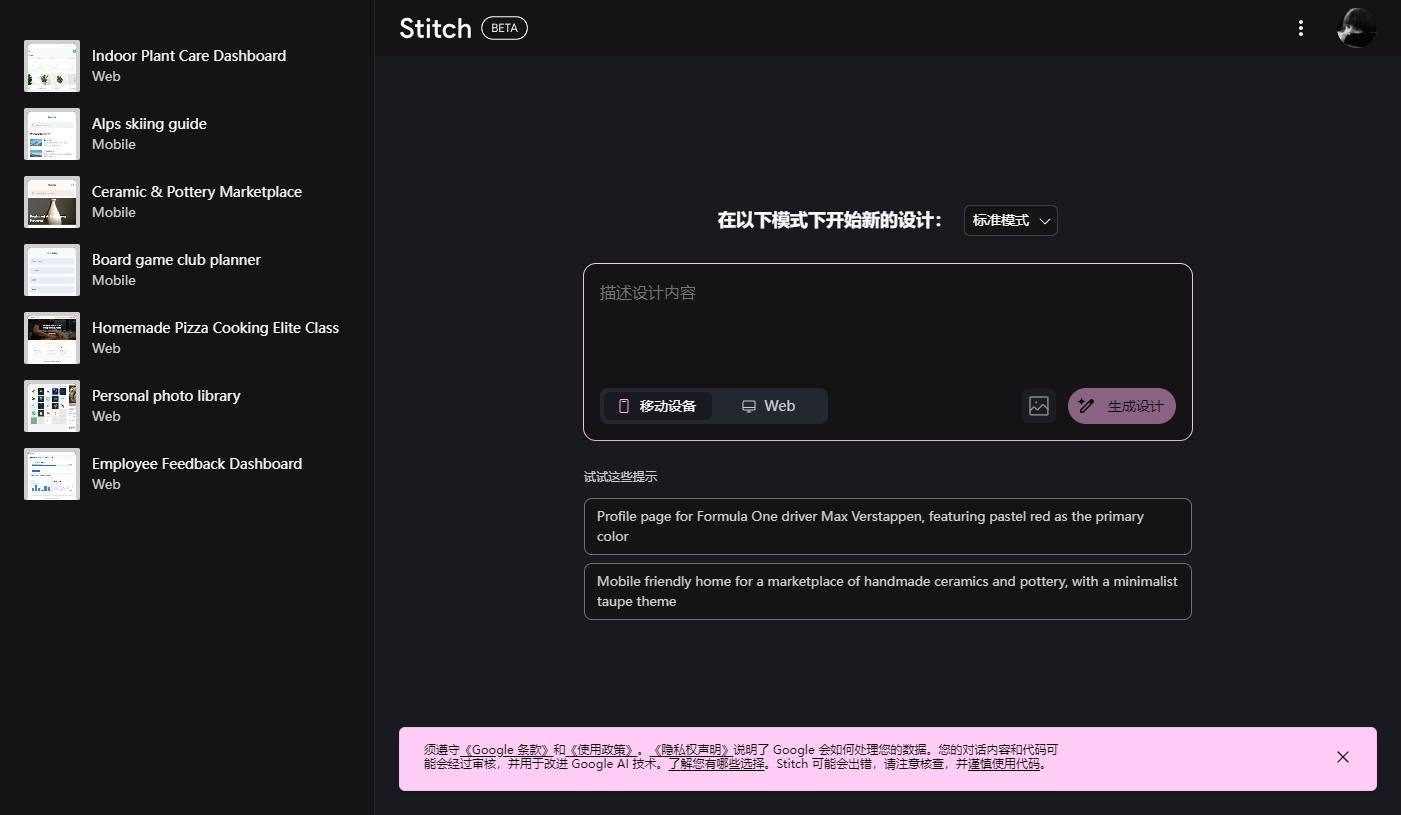The height and width of the screenshot is (815, 1401).
Task: Open the 标准模式 mode dropdown
Action: [x=1010, y=220]
